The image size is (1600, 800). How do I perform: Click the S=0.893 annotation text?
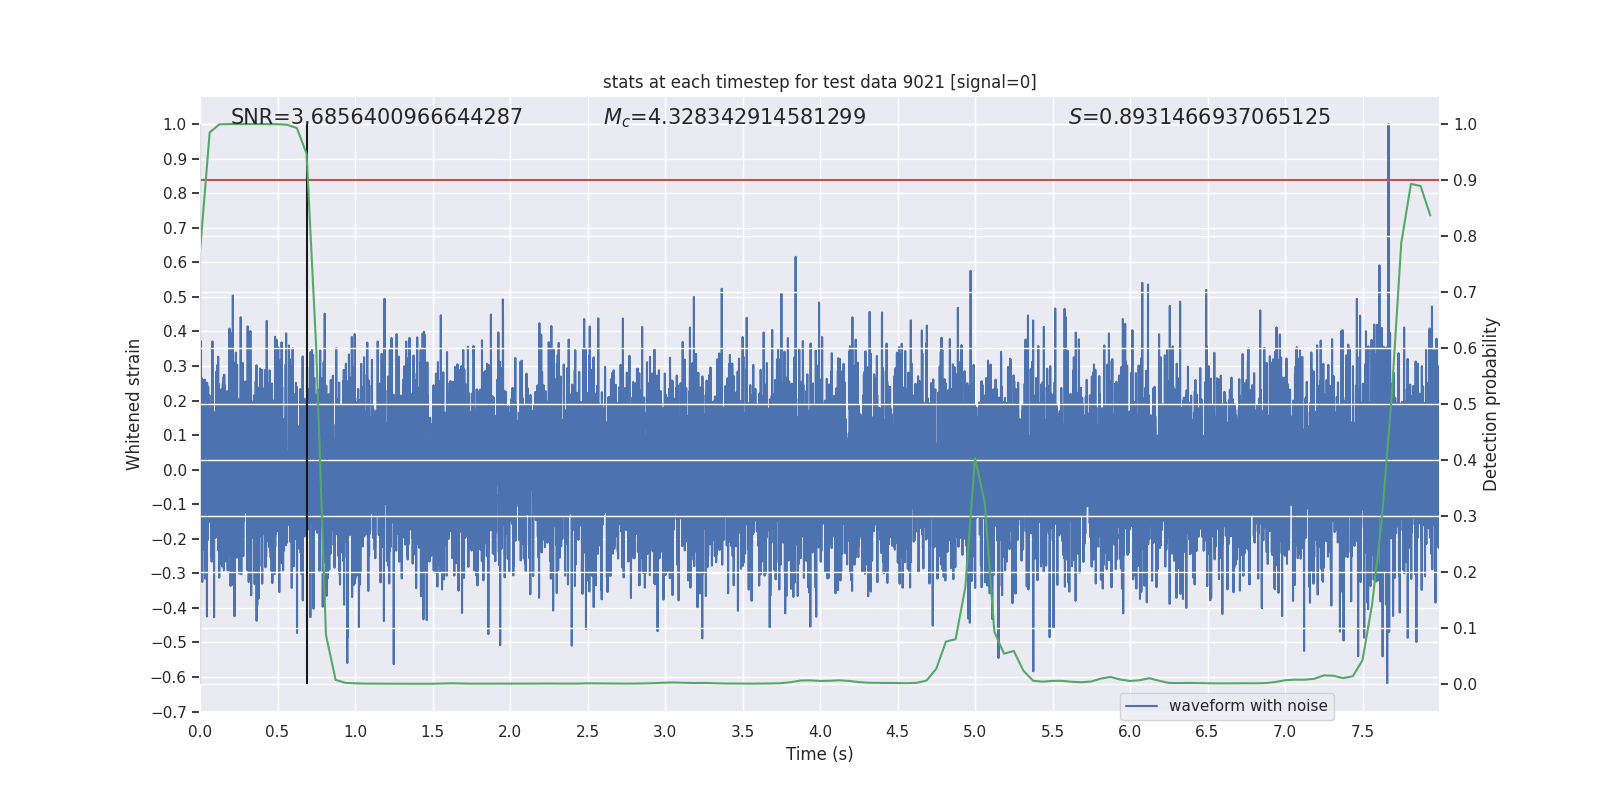tap(1199, 117)
